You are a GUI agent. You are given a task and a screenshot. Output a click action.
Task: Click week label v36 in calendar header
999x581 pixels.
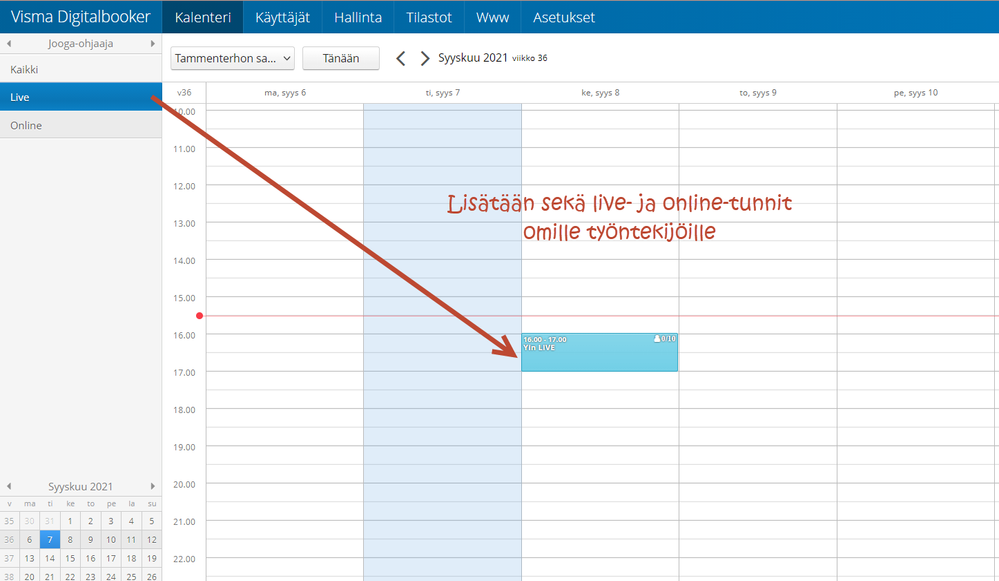(184, 92)
